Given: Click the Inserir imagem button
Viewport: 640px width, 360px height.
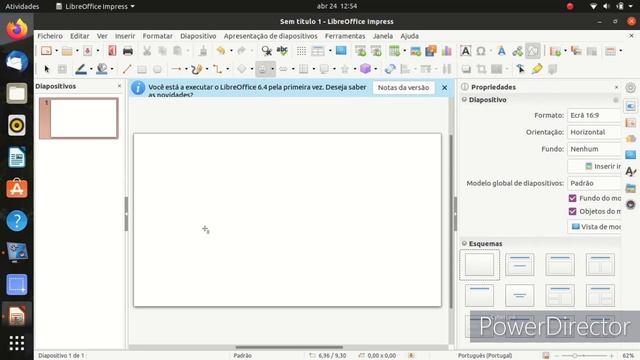Looking at the screenshot, I should coord(595,166).
